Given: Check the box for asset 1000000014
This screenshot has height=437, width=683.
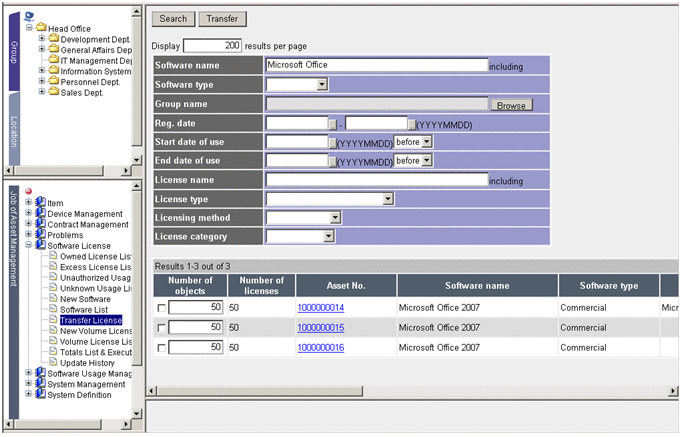Looking at the screenshot, I should point(162,308).
